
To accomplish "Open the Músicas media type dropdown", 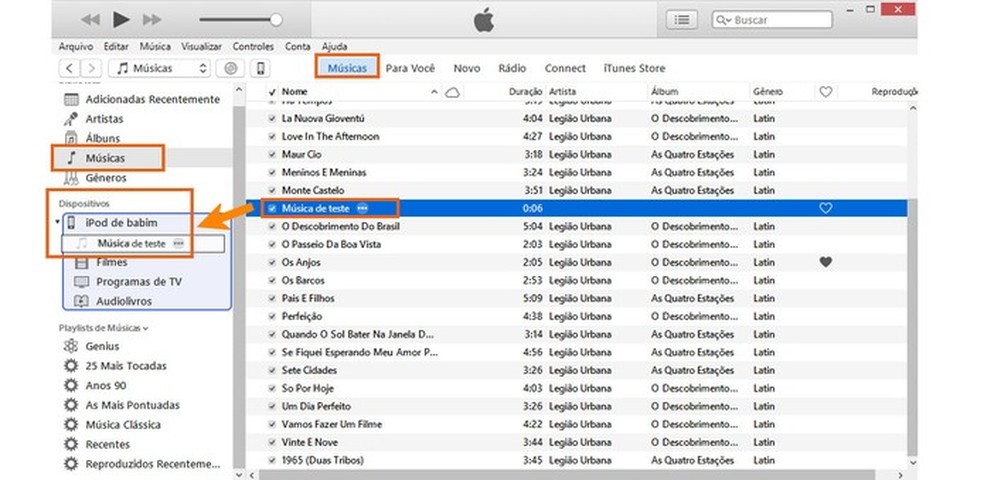I will [159, 68].
